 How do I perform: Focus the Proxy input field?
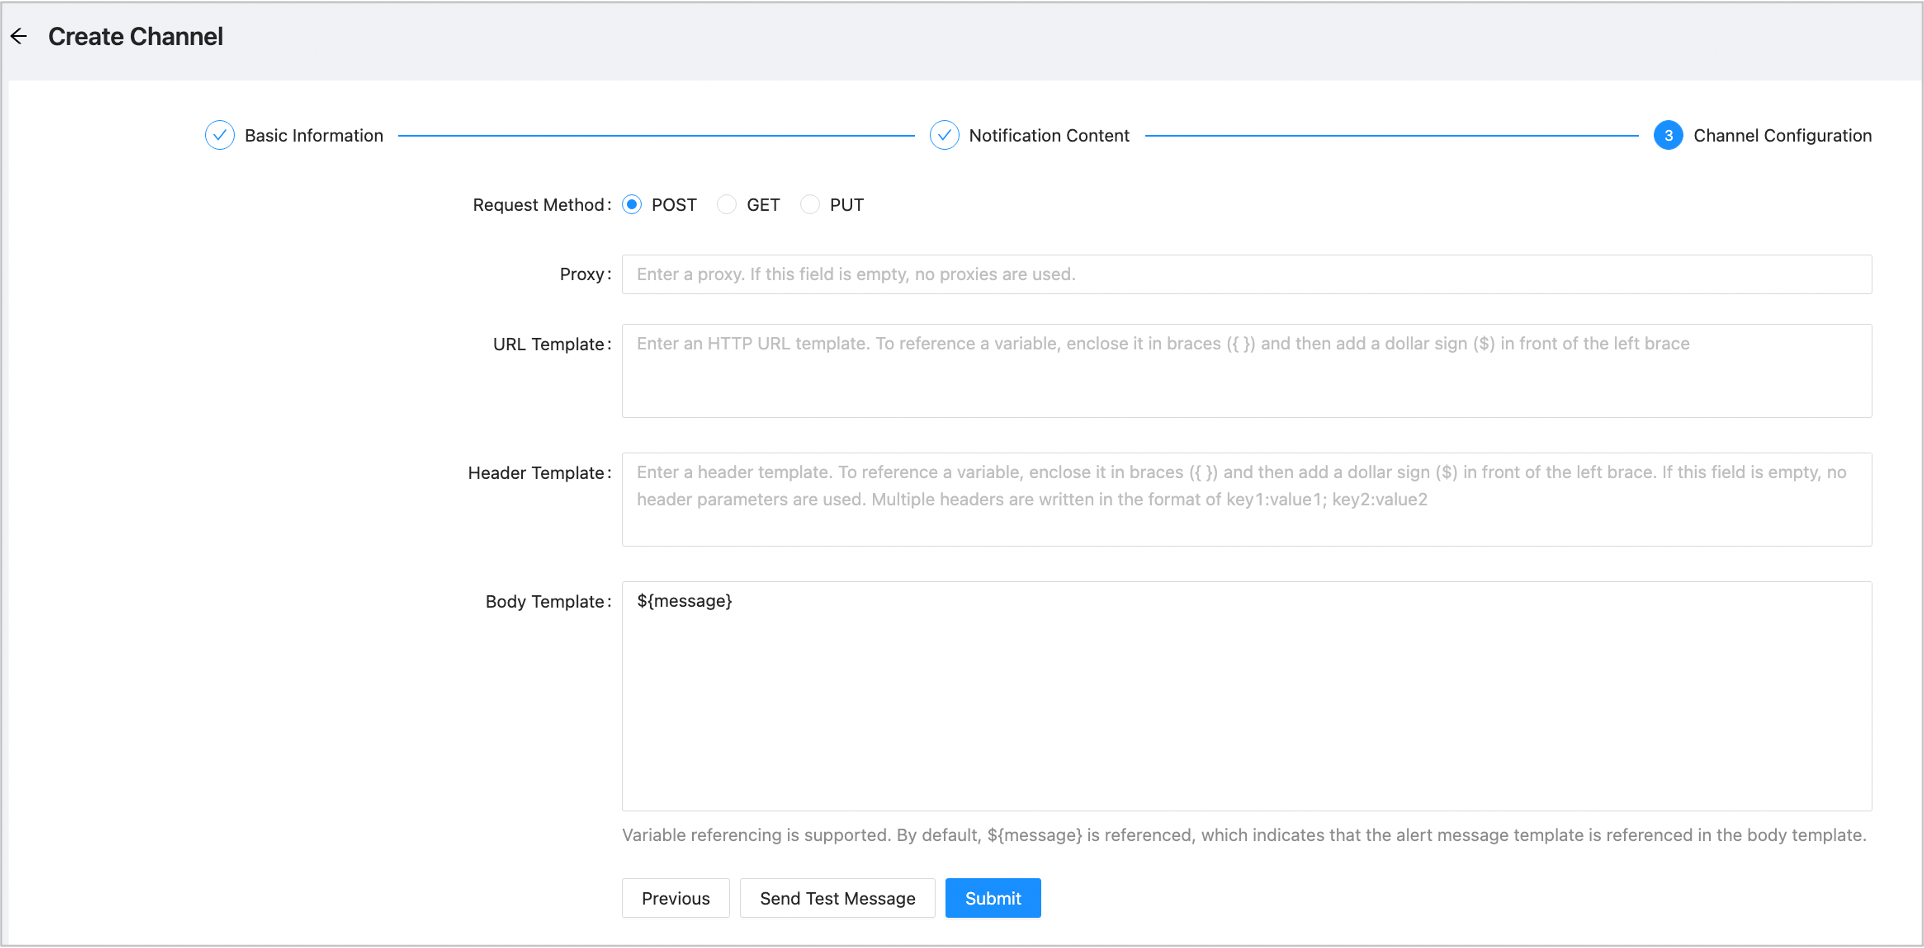click(1246, 274)
